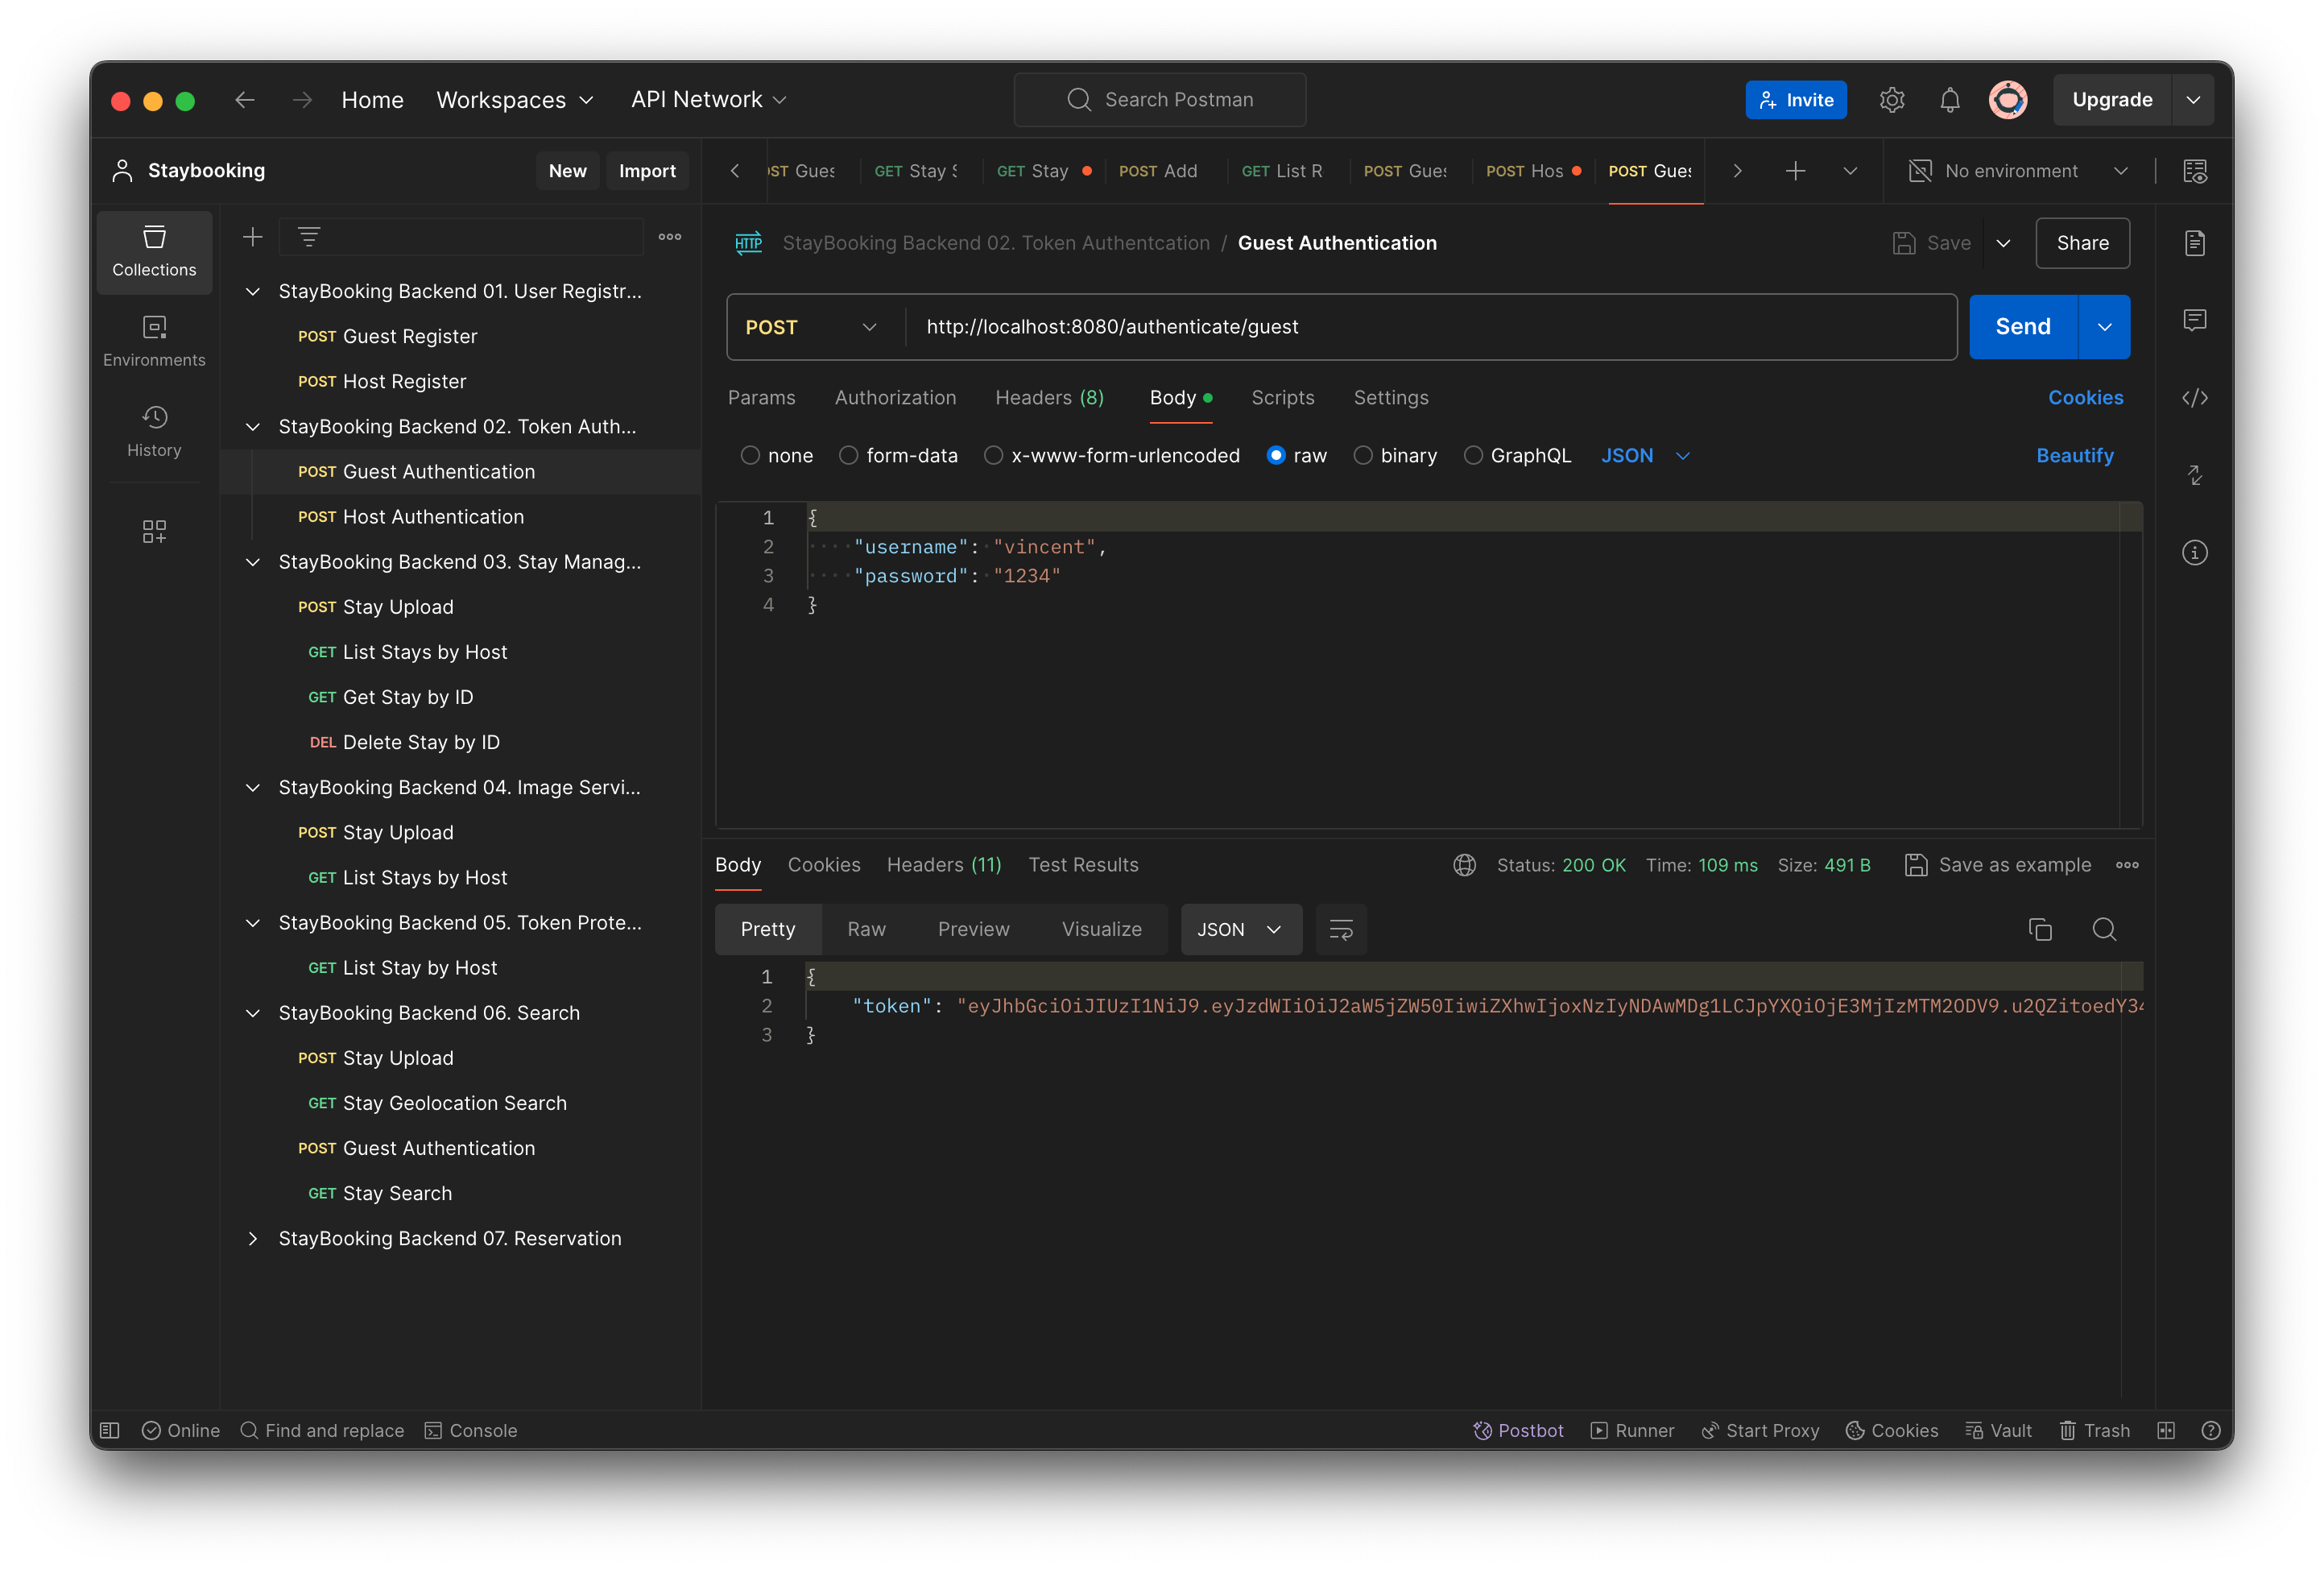Viewport: 2324px width, 1569px height.
Task: Open the History sidebar panel
Action: coord(154,431)
